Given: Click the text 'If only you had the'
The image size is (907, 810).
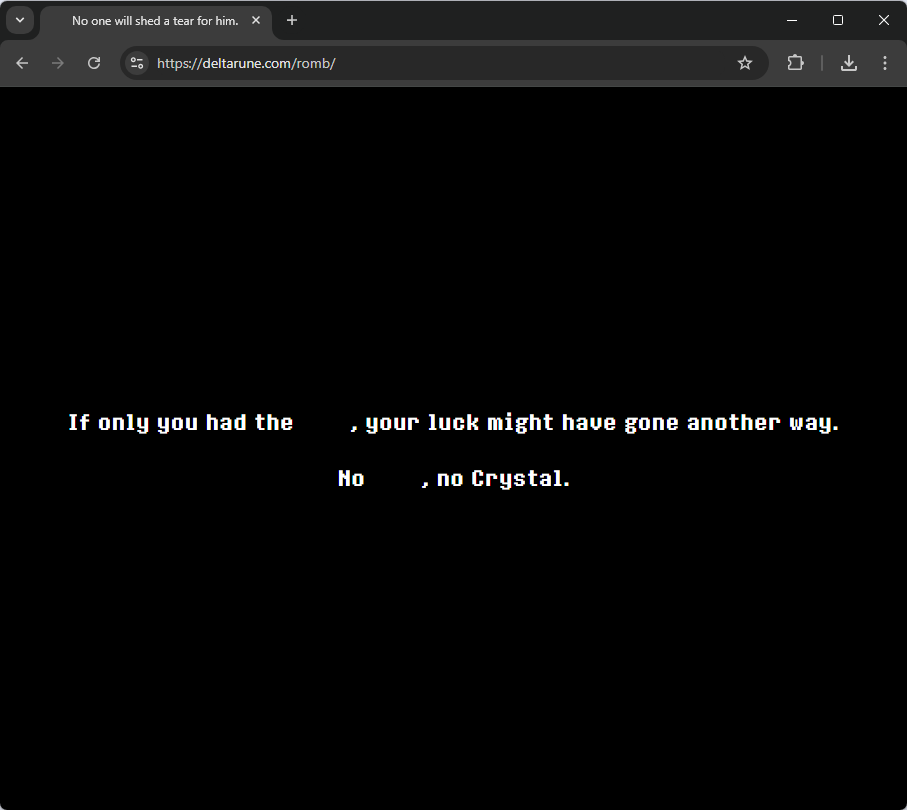Looking at the screenshot, I should click(180, 423).
